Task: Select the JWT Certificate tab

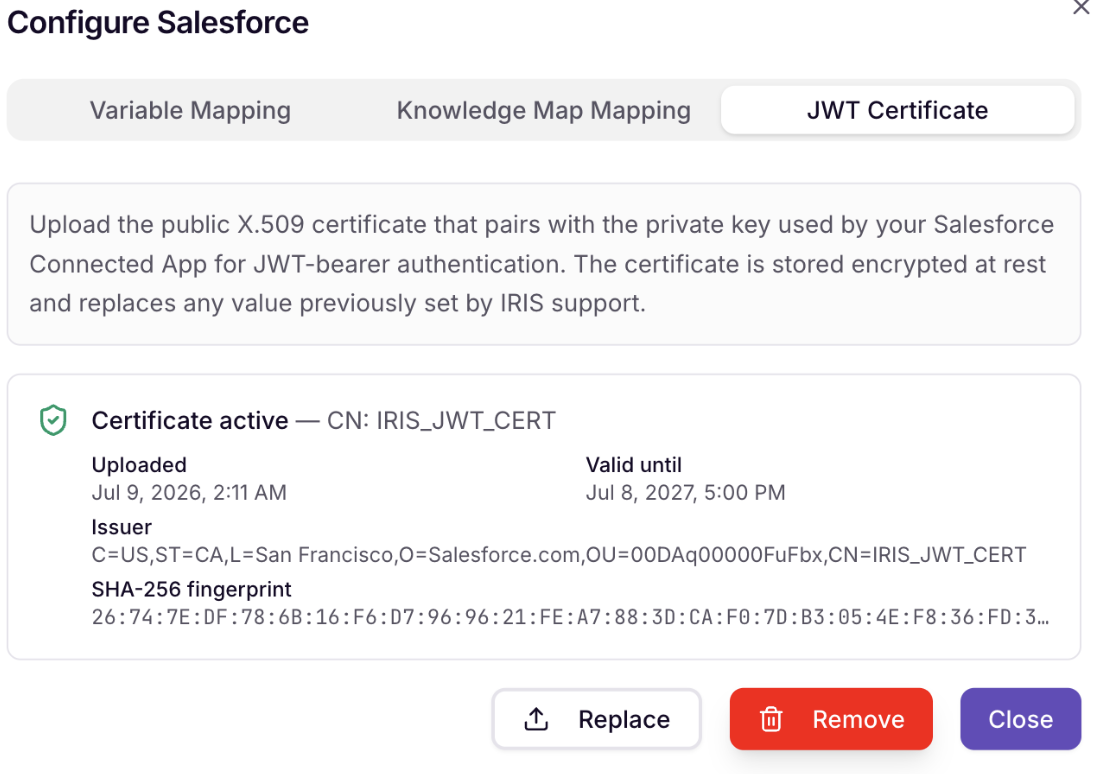Action: pyautogui.click(x=897, y=111)
